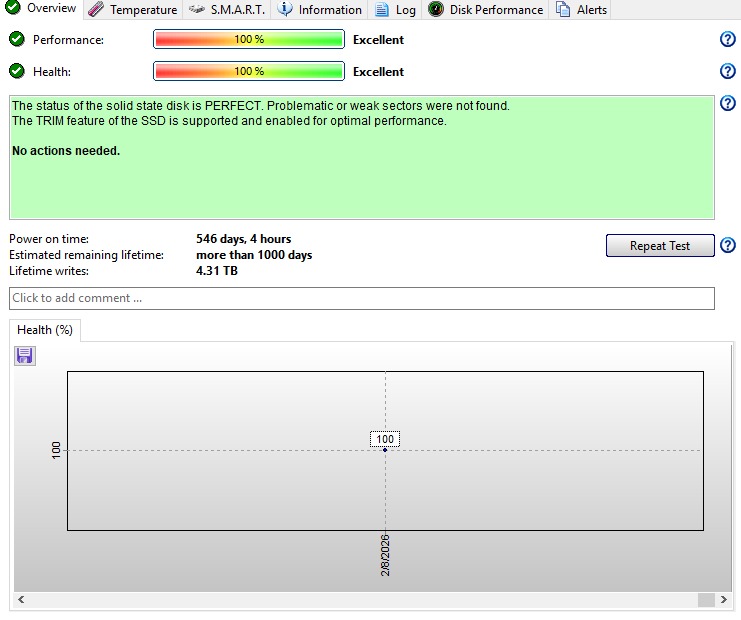This screenshot has height=620, width=741.
Task: Click the "Click to add comment" field
Action: [361, 298]
